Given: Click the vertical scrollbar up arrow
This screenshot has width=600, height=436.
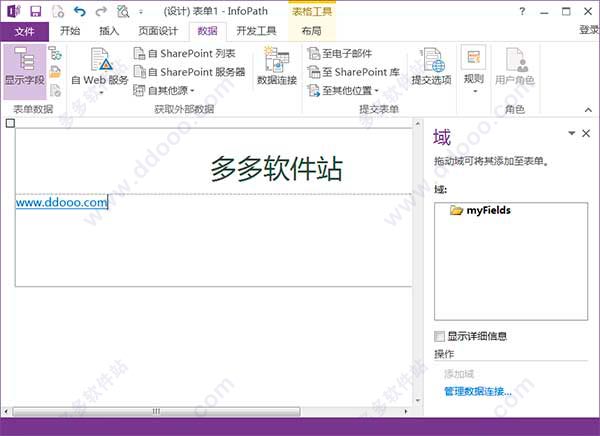Looking at the screenshot, I should [417, 124].
